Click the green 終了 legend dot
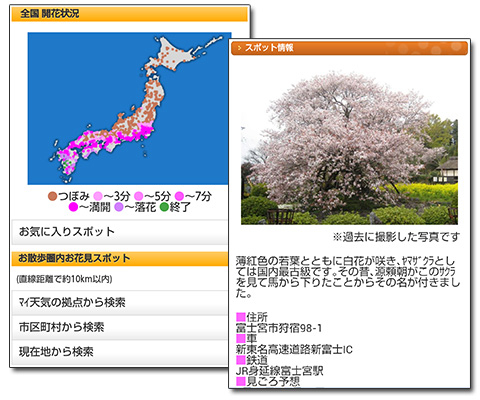Screen dimensions: 480x400 [164, 207]
